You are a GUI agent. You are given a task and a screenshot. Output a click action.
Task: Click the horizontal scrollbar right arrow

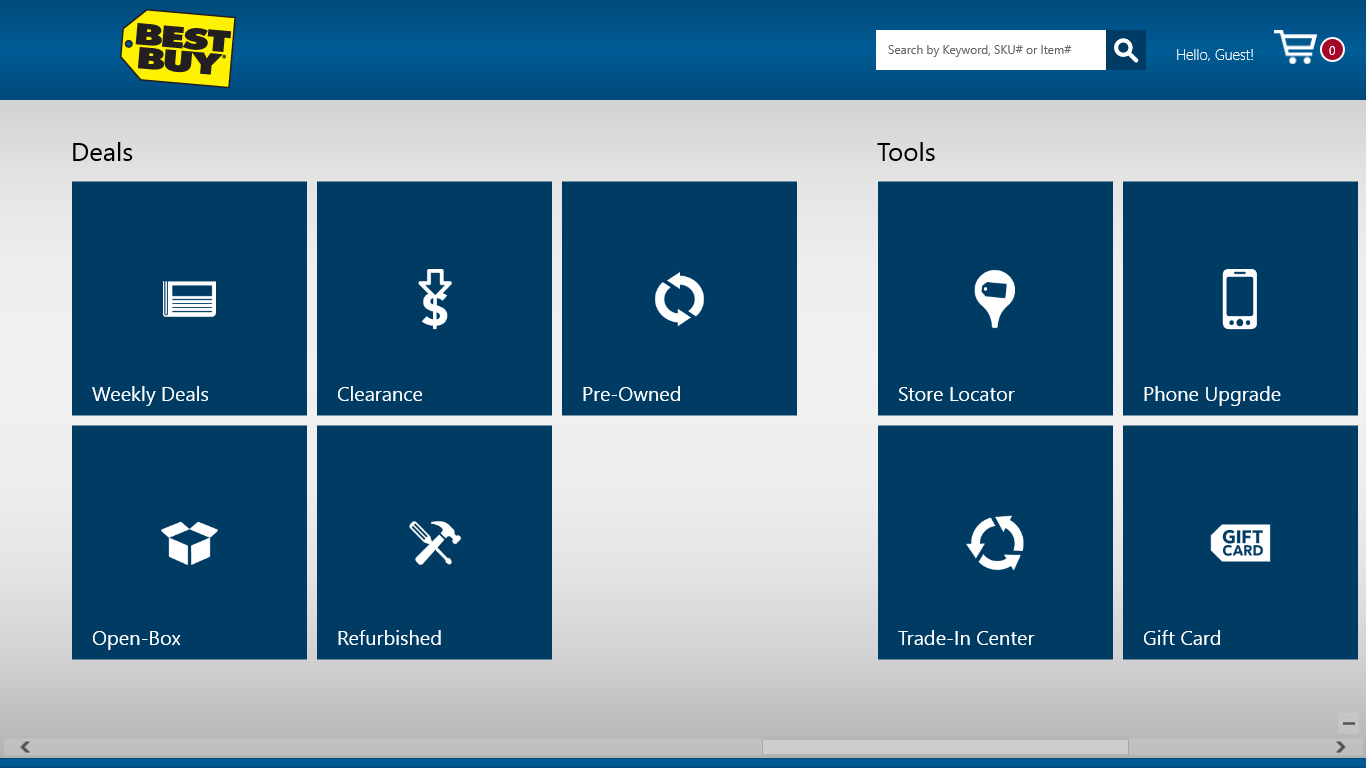(1341, 747)
